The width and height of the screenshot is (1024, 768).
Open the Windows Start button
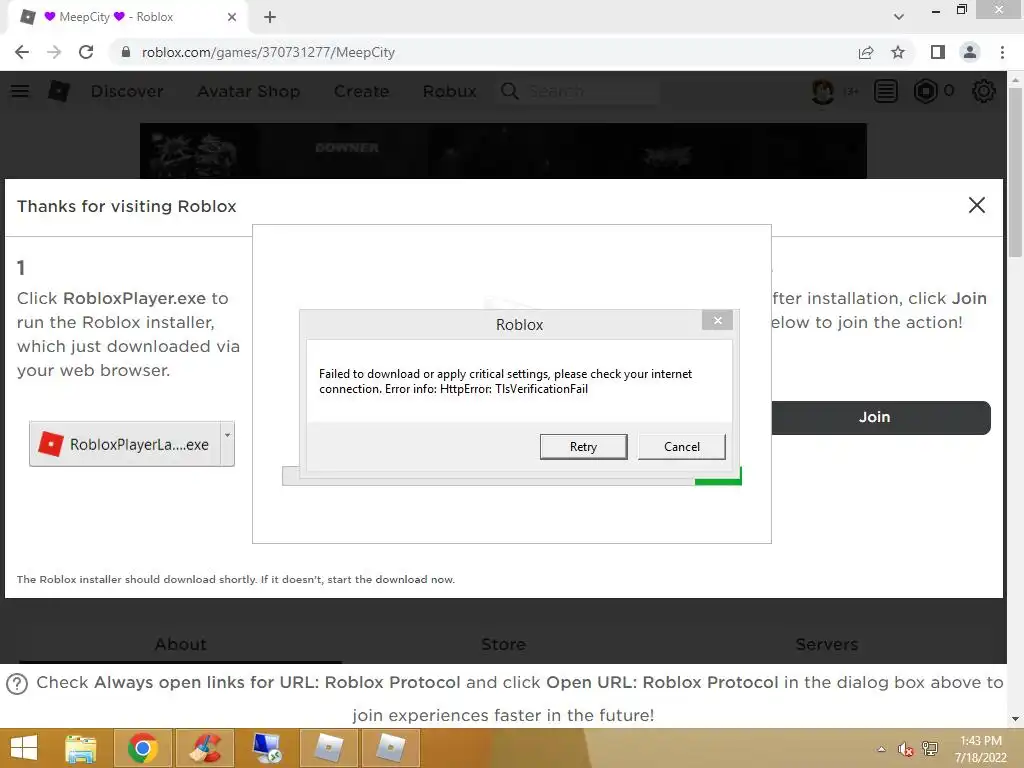pos(24,748)
